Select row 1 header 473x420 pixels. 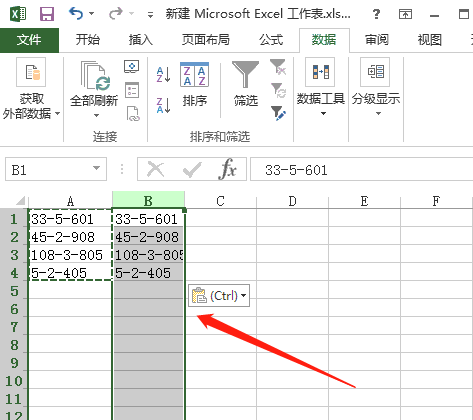click(14, 219)
